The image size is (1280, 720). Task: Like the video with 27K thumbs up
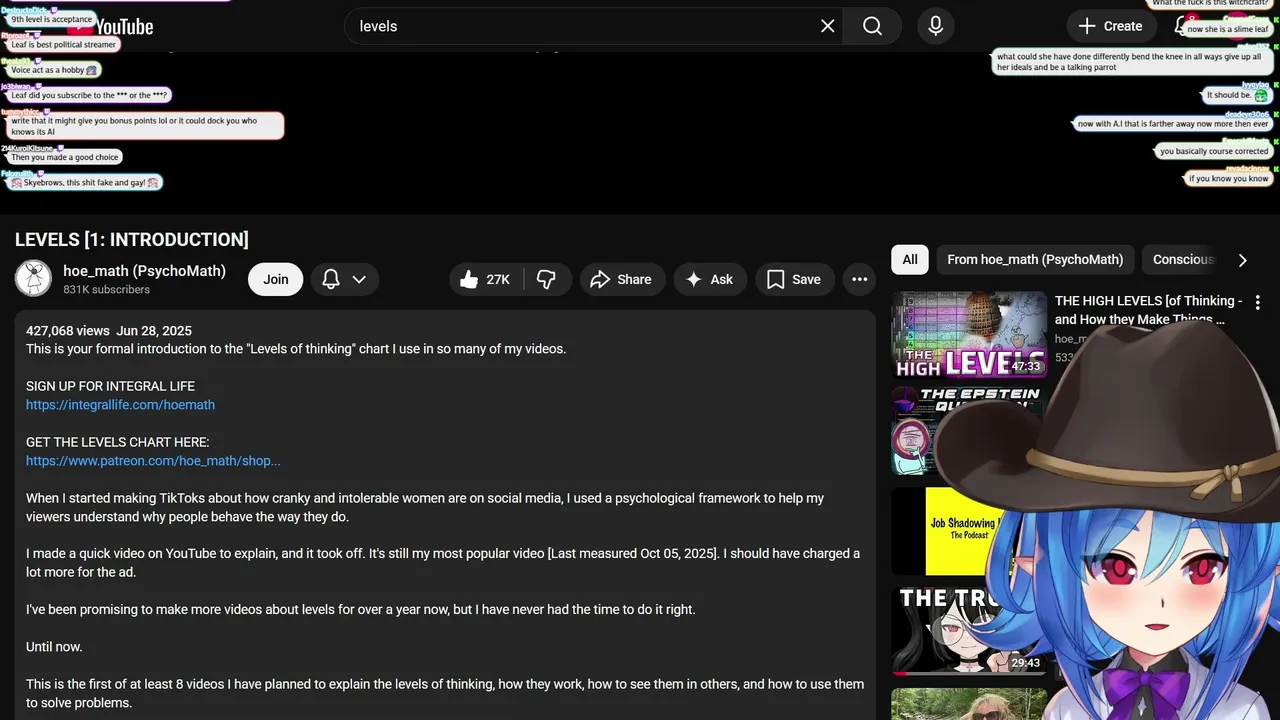coord(486,280)
